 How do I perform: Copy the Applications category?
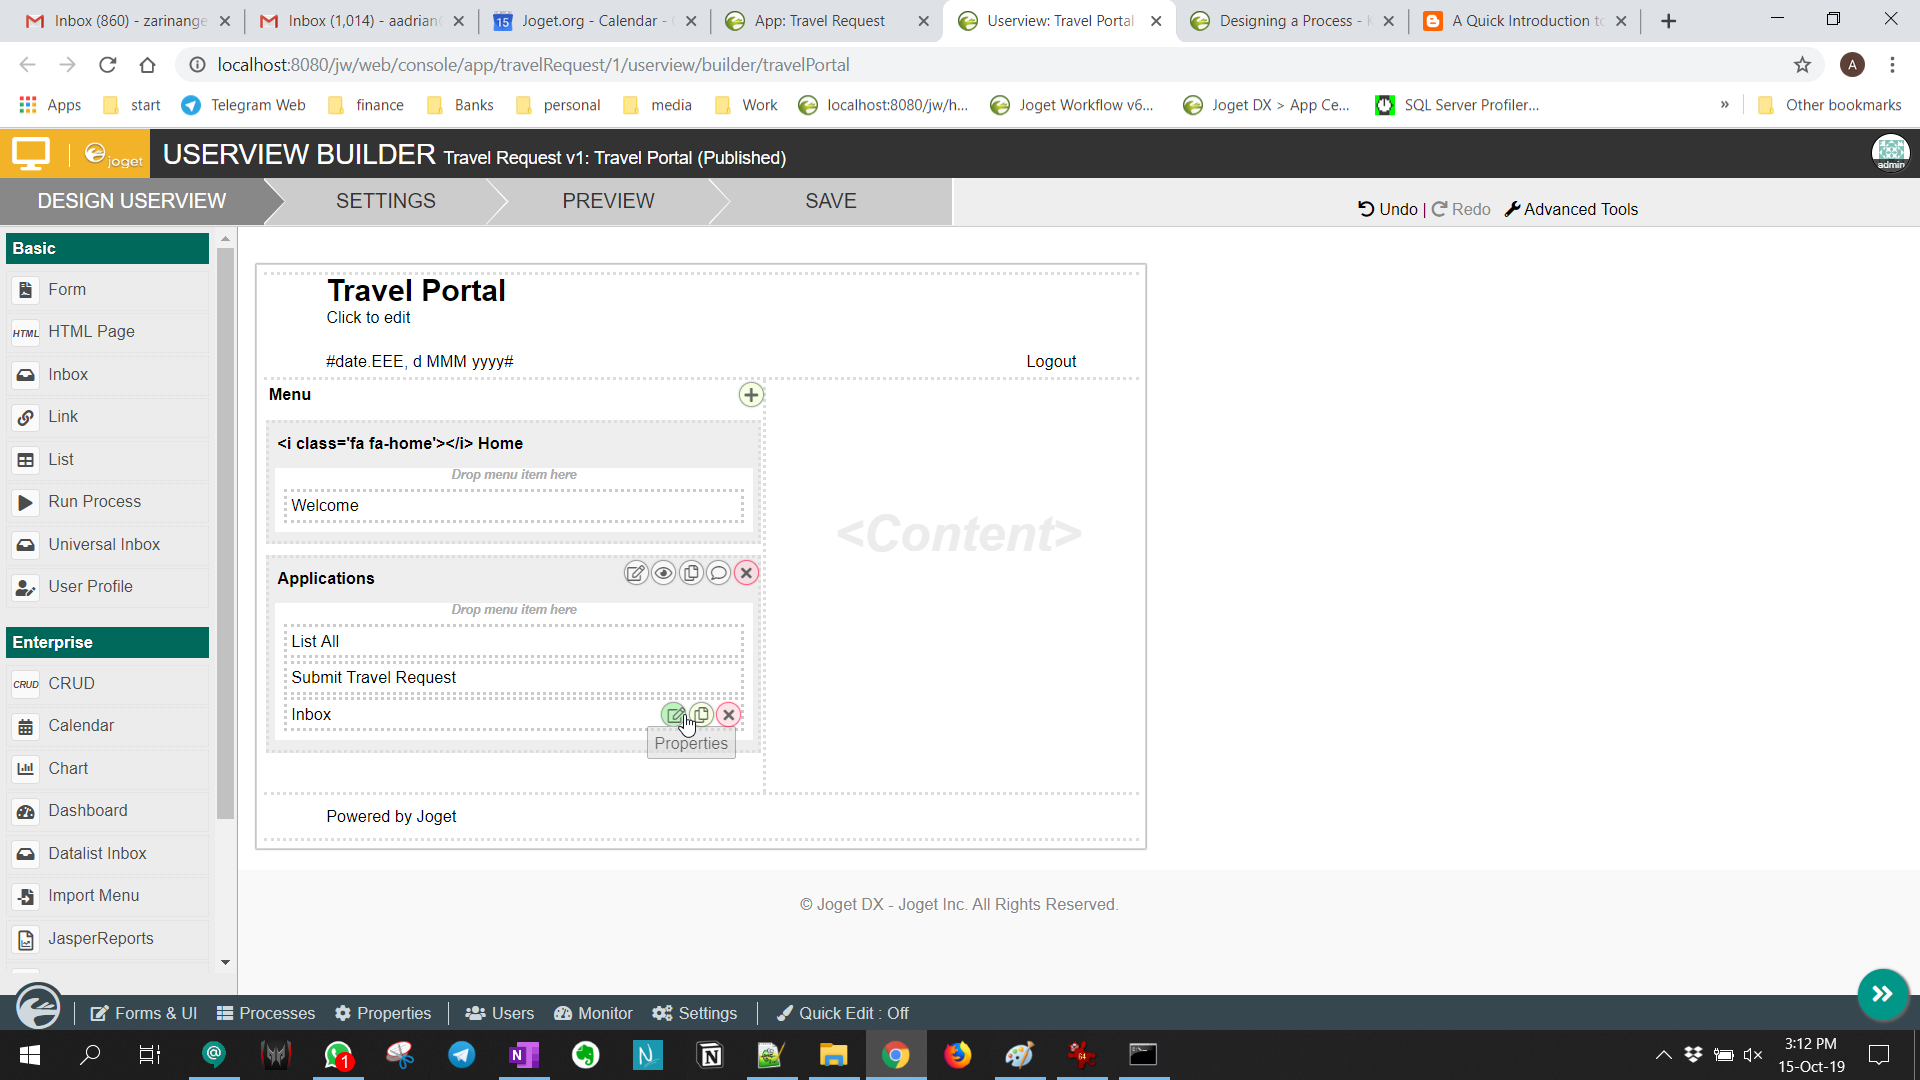click(x=691, y=573)
